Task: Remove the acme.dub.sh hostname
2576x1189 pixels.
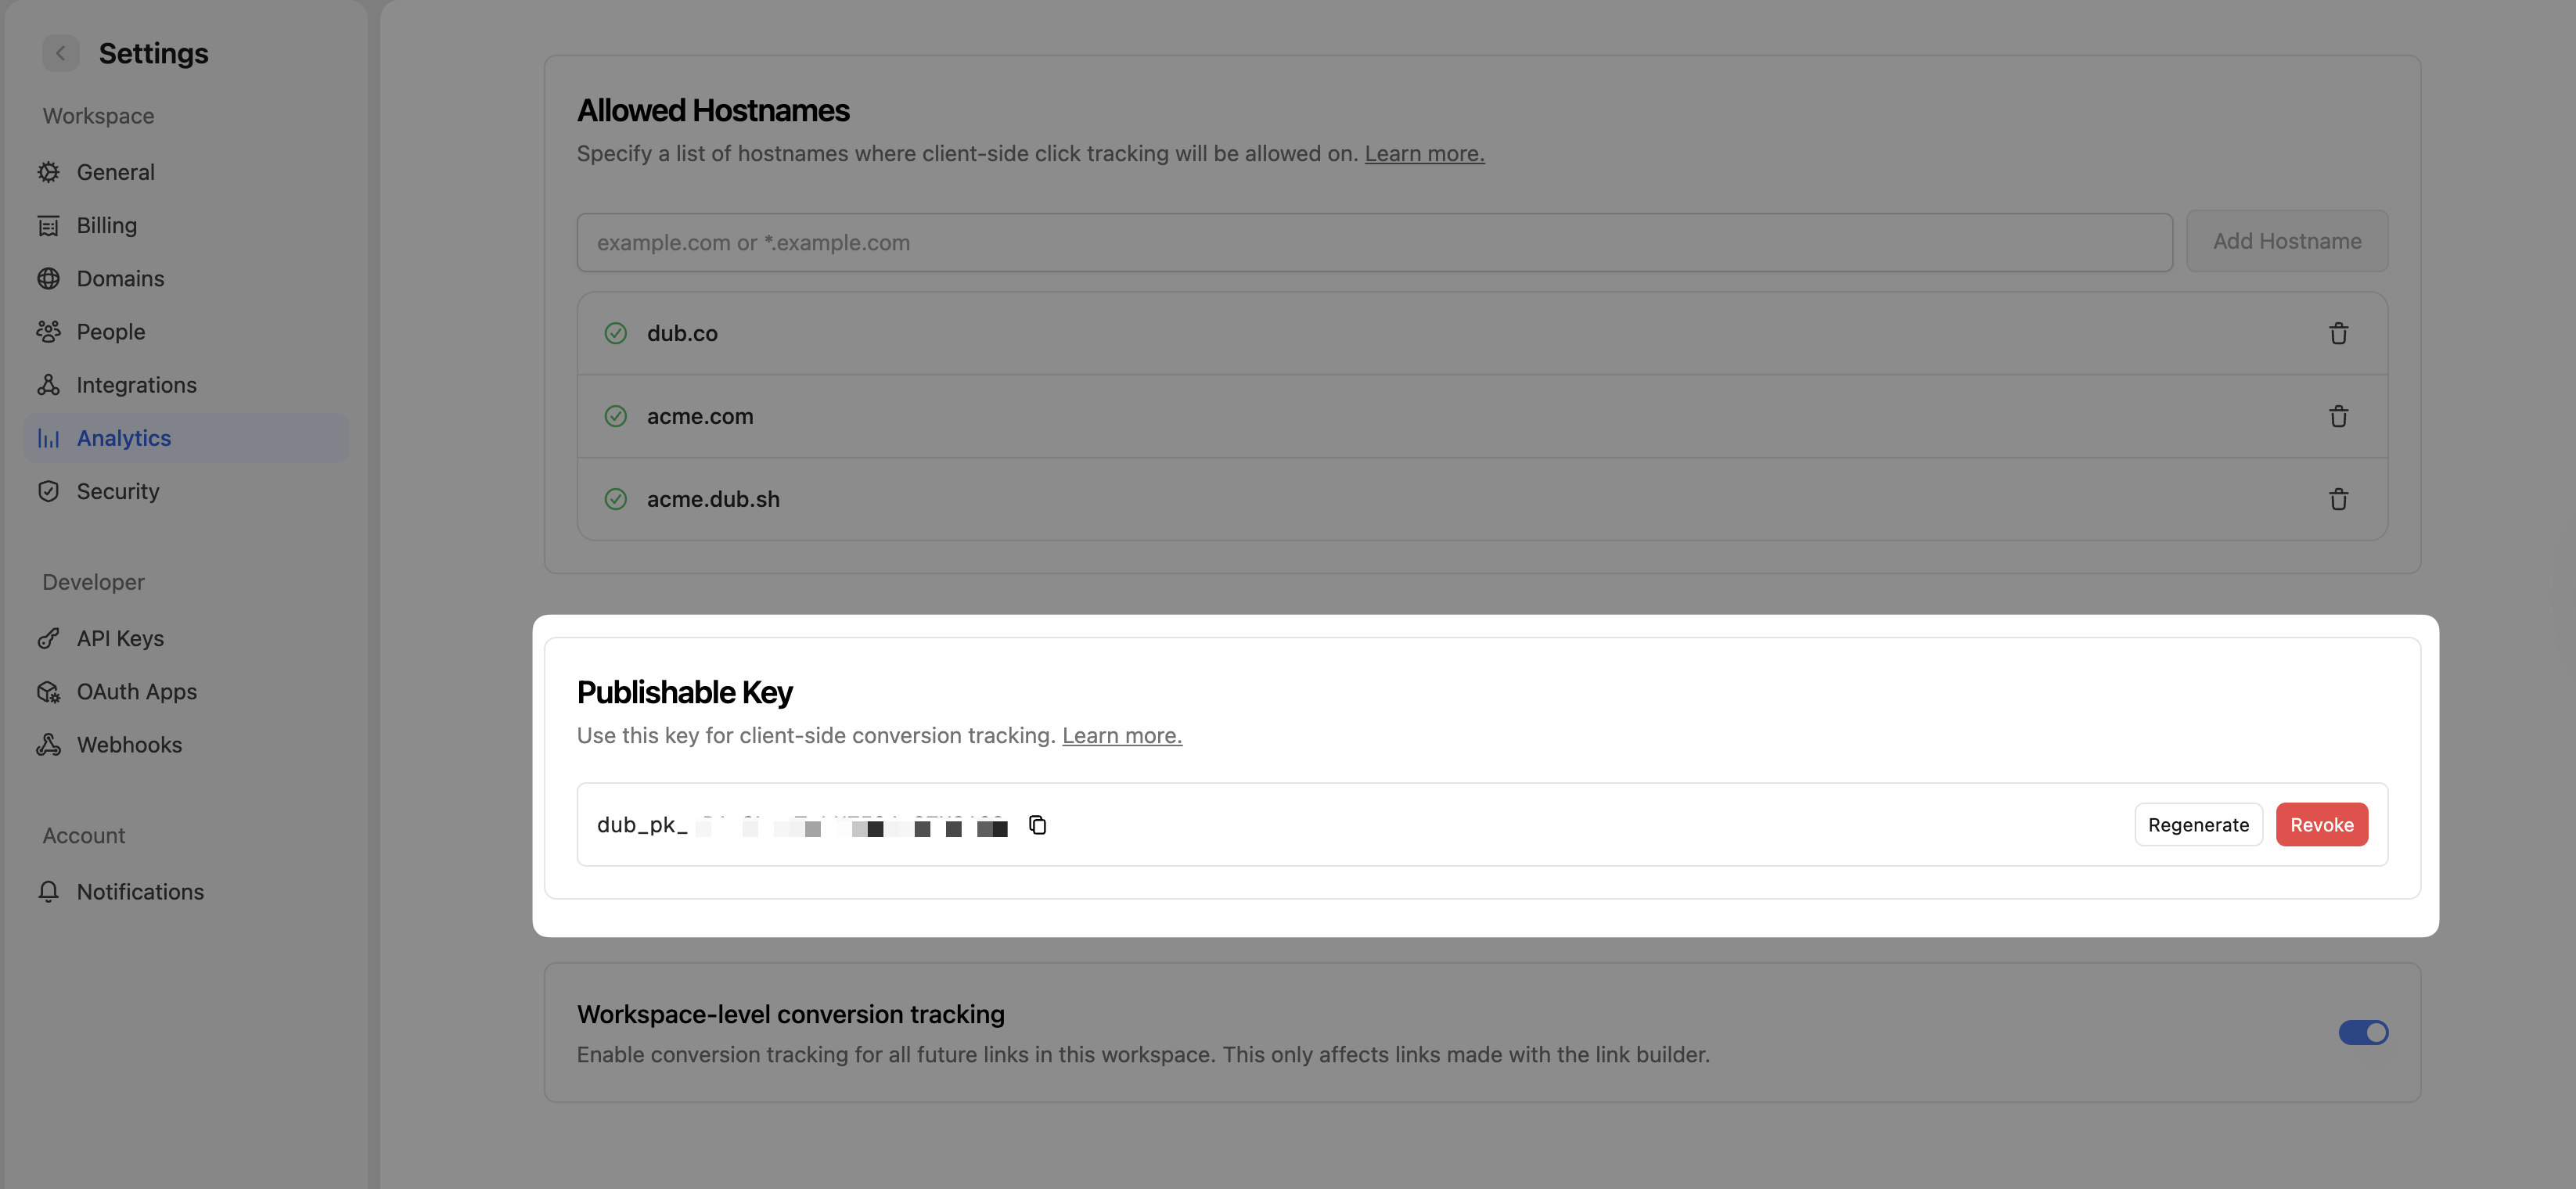Action: tap(2339, 499)
